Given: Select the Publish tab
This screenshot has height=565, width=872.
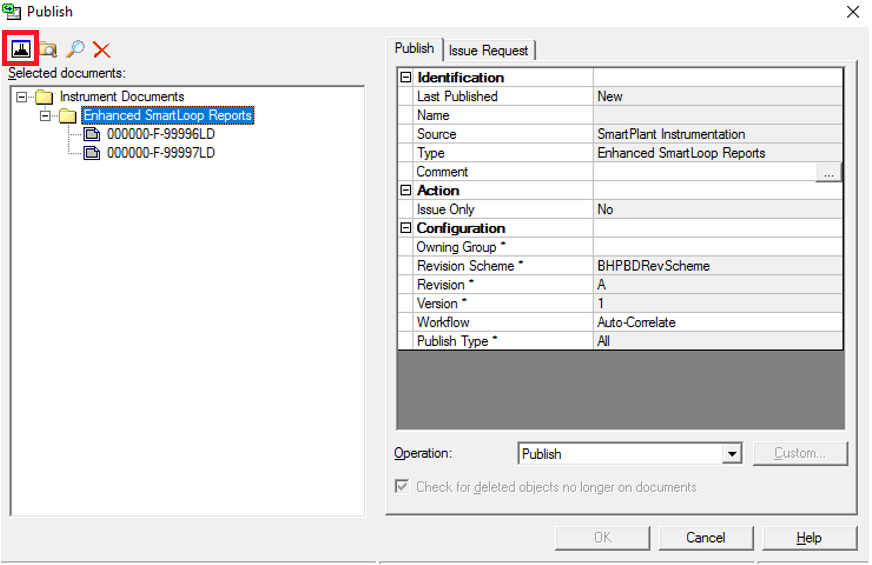Looking at the screenshot, I should click(x=414, y=48).
